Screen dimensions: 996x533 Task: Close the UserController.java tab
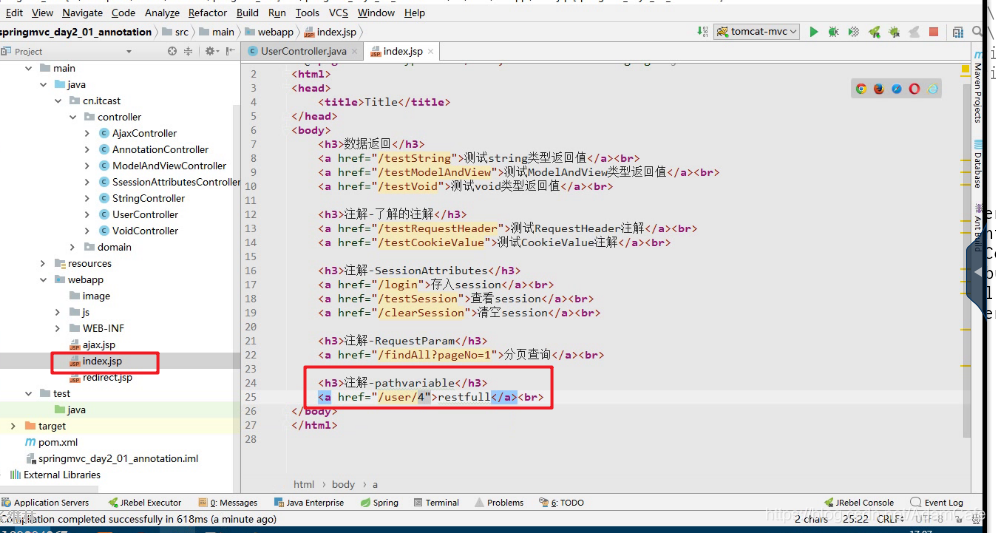click(x=354, y=51)
